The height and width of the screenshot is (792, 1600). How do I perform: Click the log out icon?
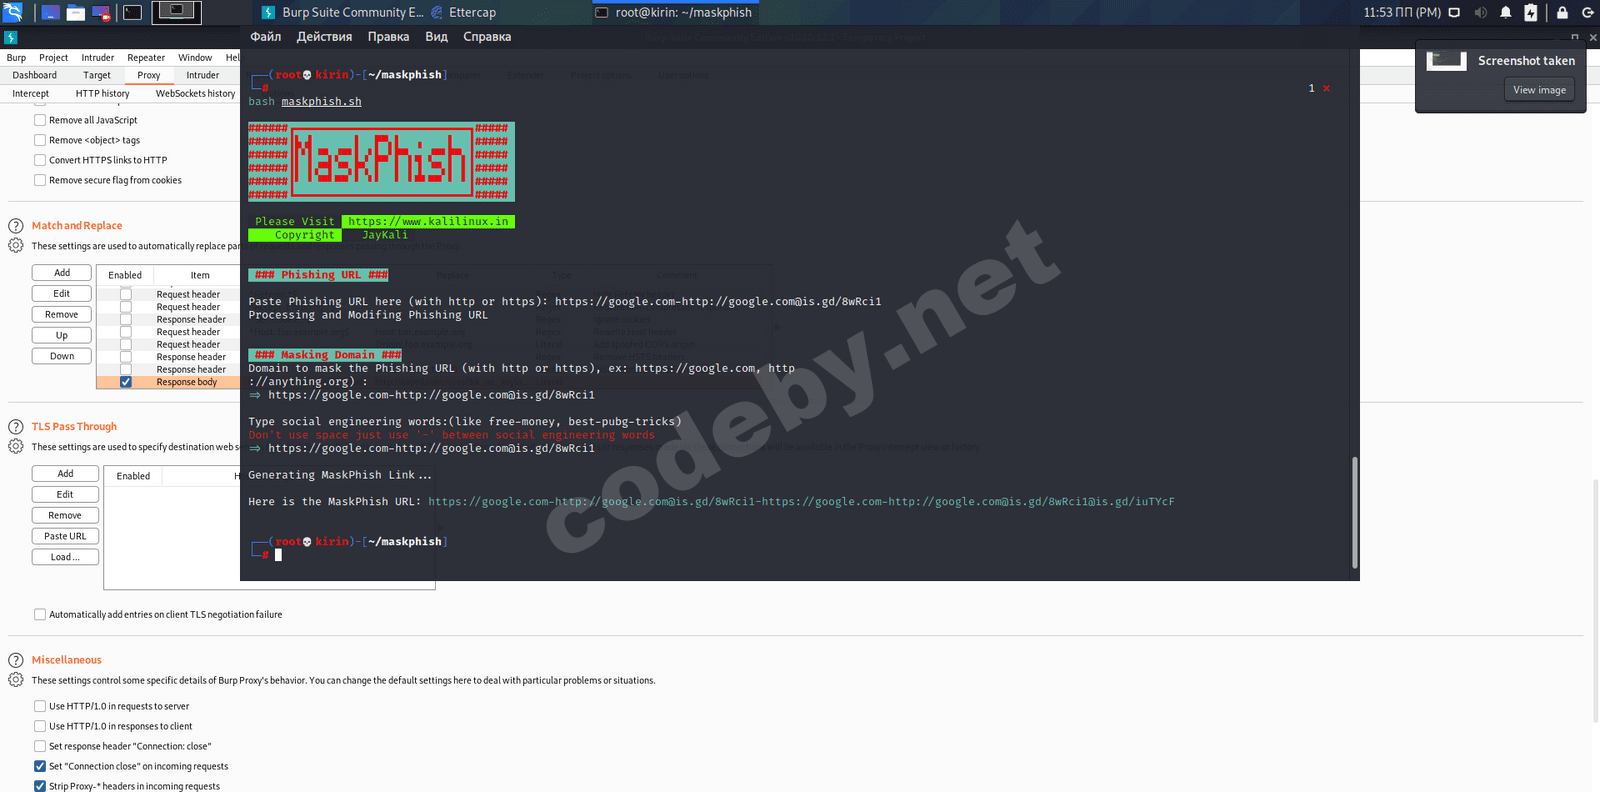tap(1587, 12)
